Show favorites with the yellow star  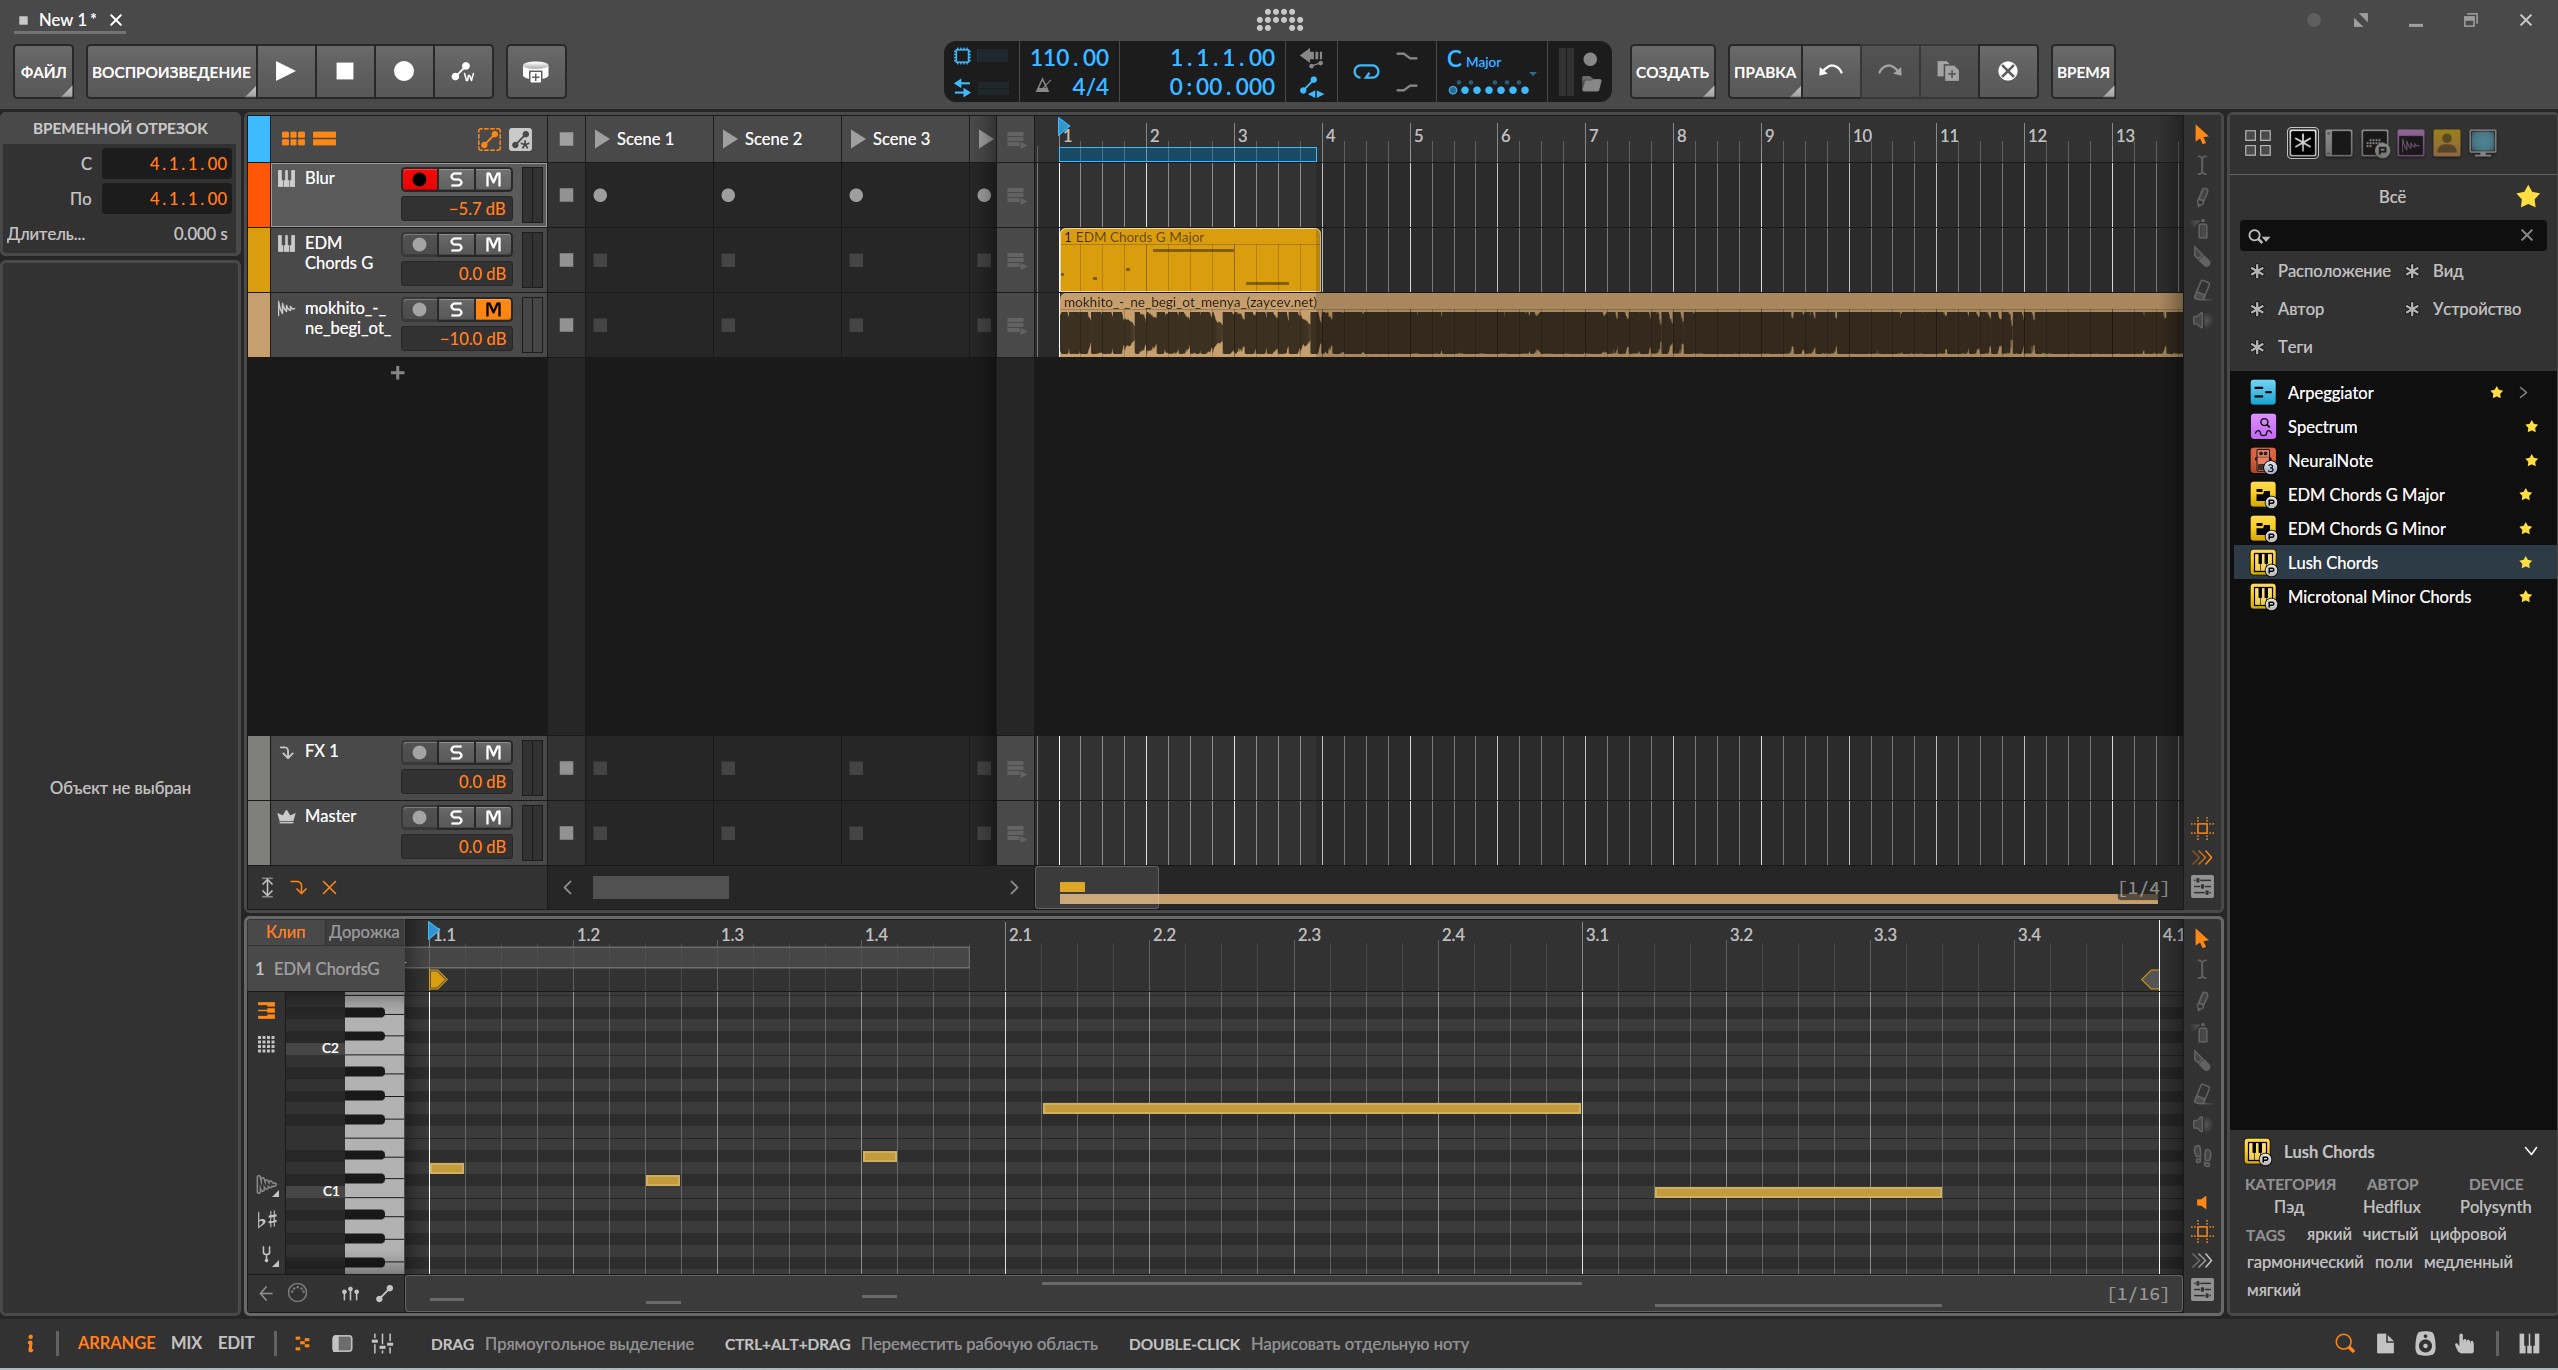[2527, 197]
